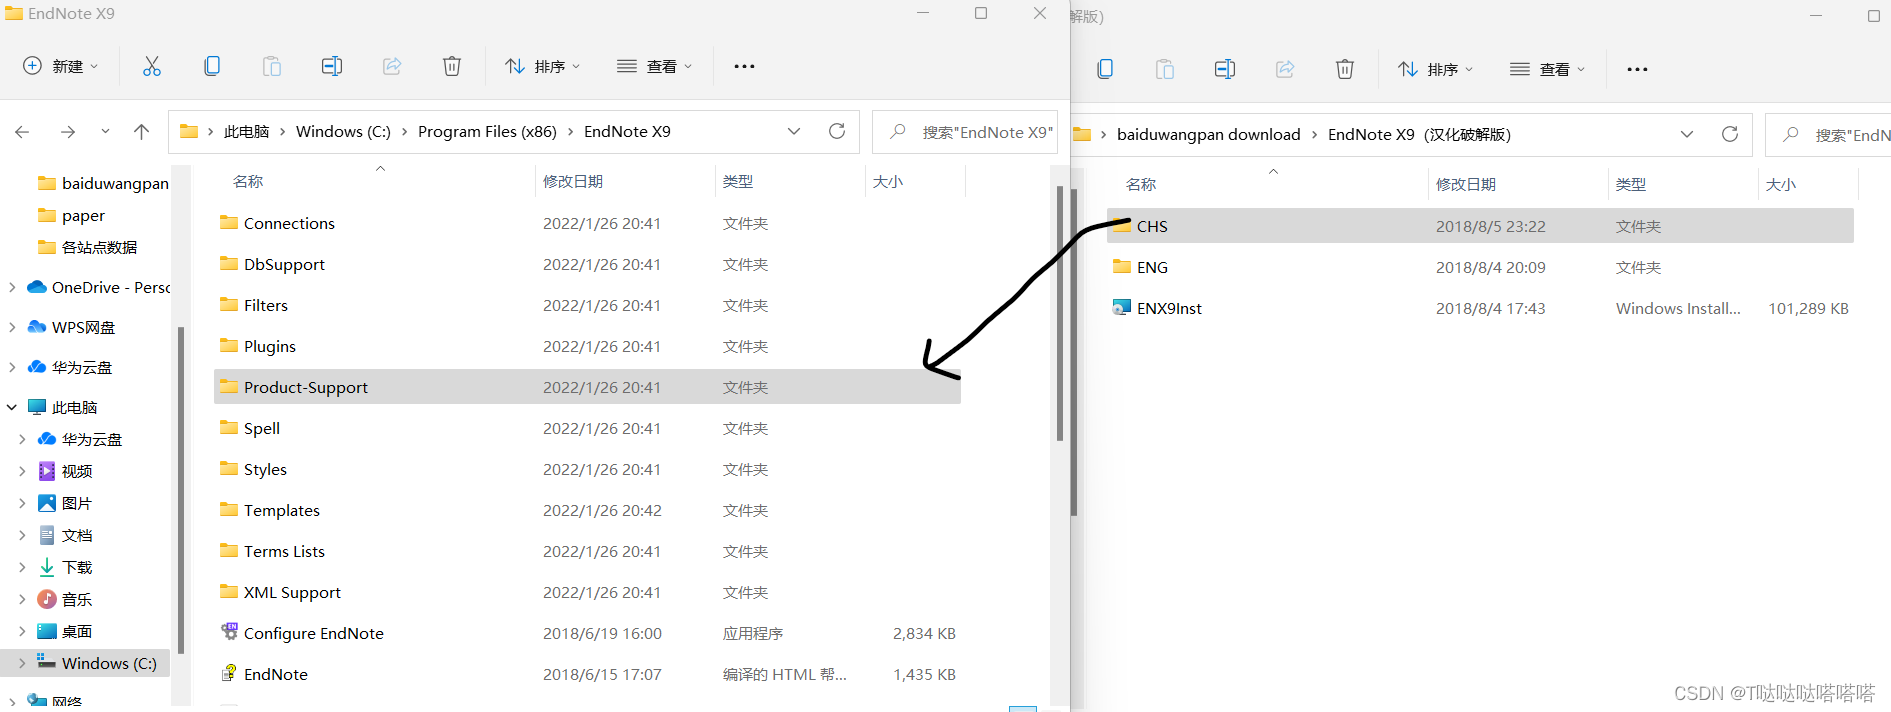Viewport: 1891px width, 712px height.
Task: Click the Paste icon in left window toolbar
Action: [272, 66]
